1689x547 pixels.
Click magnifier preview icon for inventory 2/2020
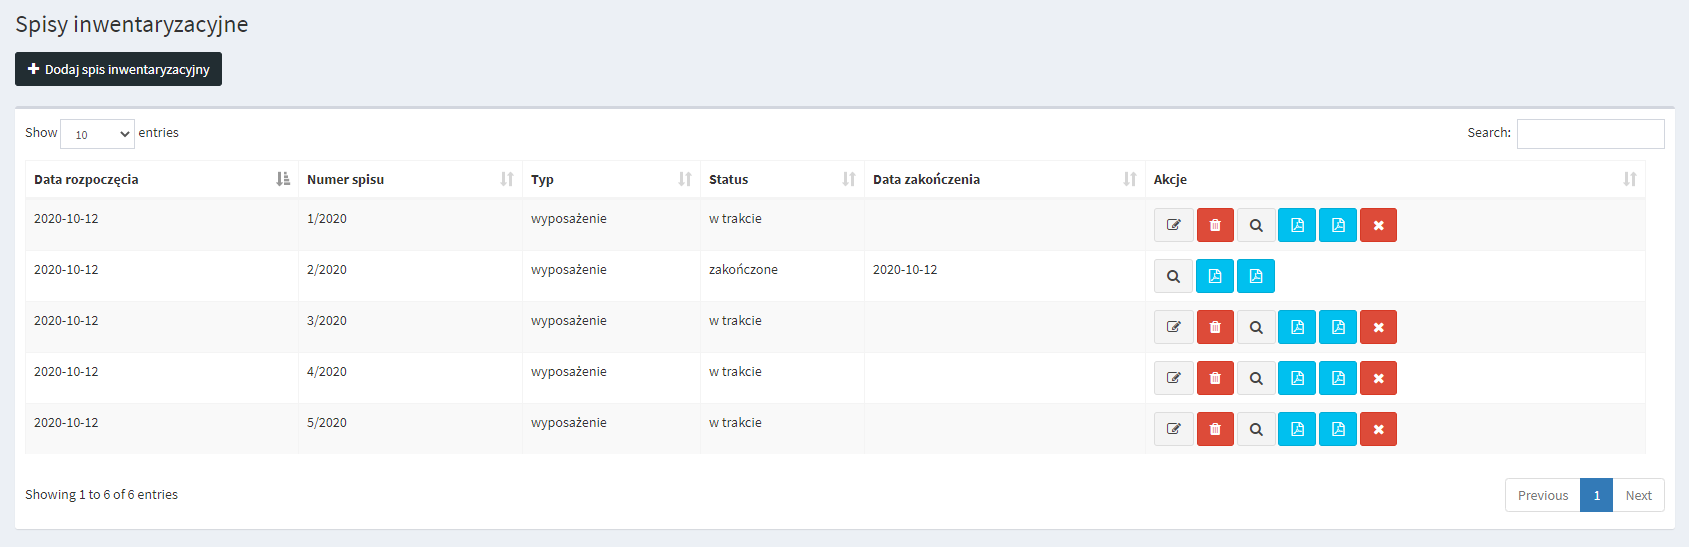pyautogui.click(x=1173, y=276)
